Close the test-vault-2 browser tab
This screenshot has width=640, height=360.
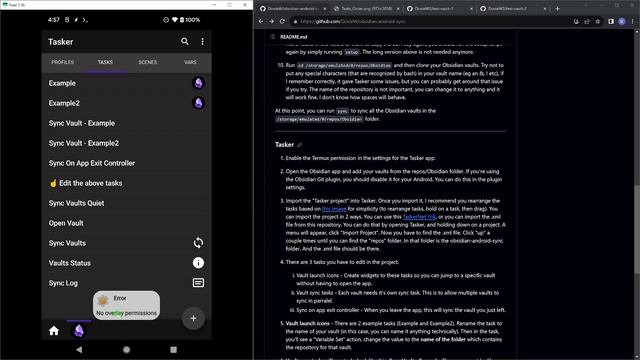coord(544,9)
